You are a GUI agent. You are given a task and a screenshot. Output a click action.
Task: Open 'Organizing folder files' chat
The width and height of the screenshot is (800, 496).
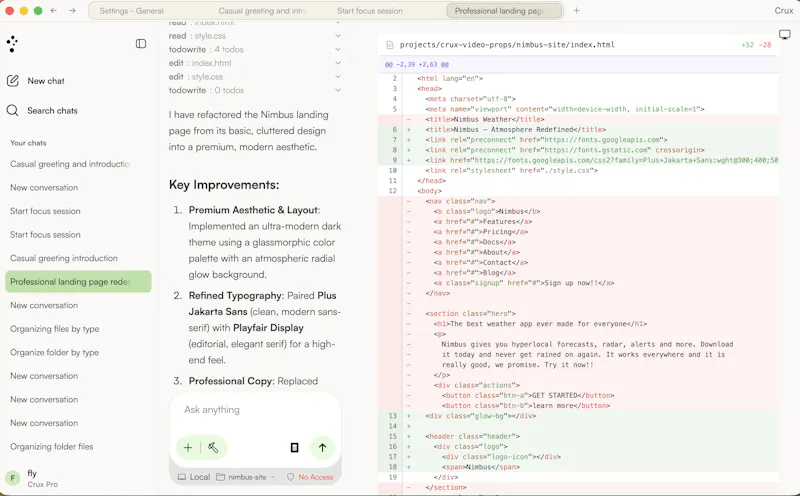tap(78, 447)
